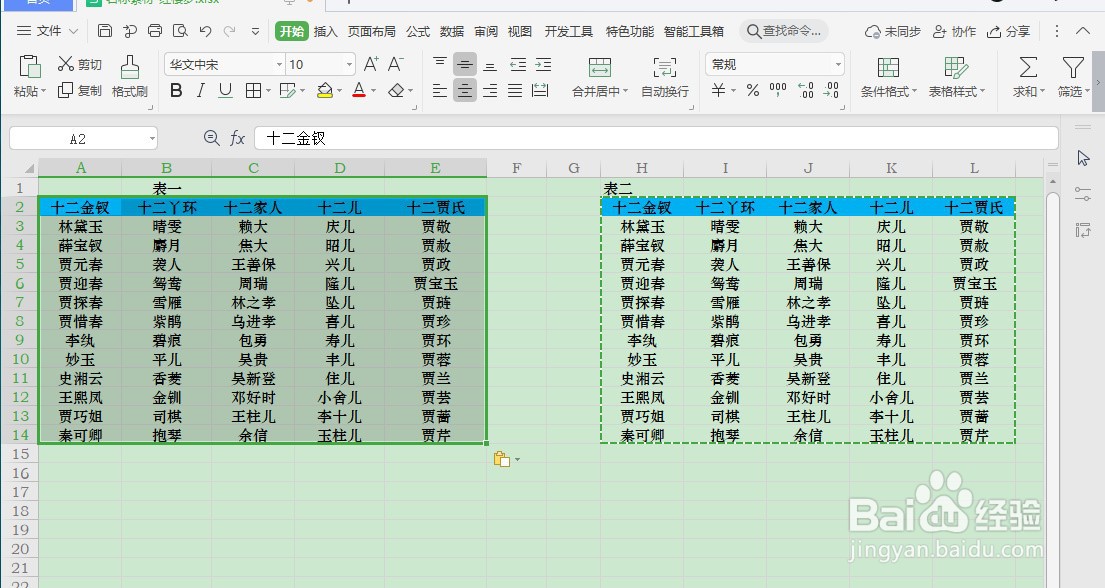Decrease font size with small A
Image resolution: width=1105 pixels, height=588 pixels.
(395, 64)
